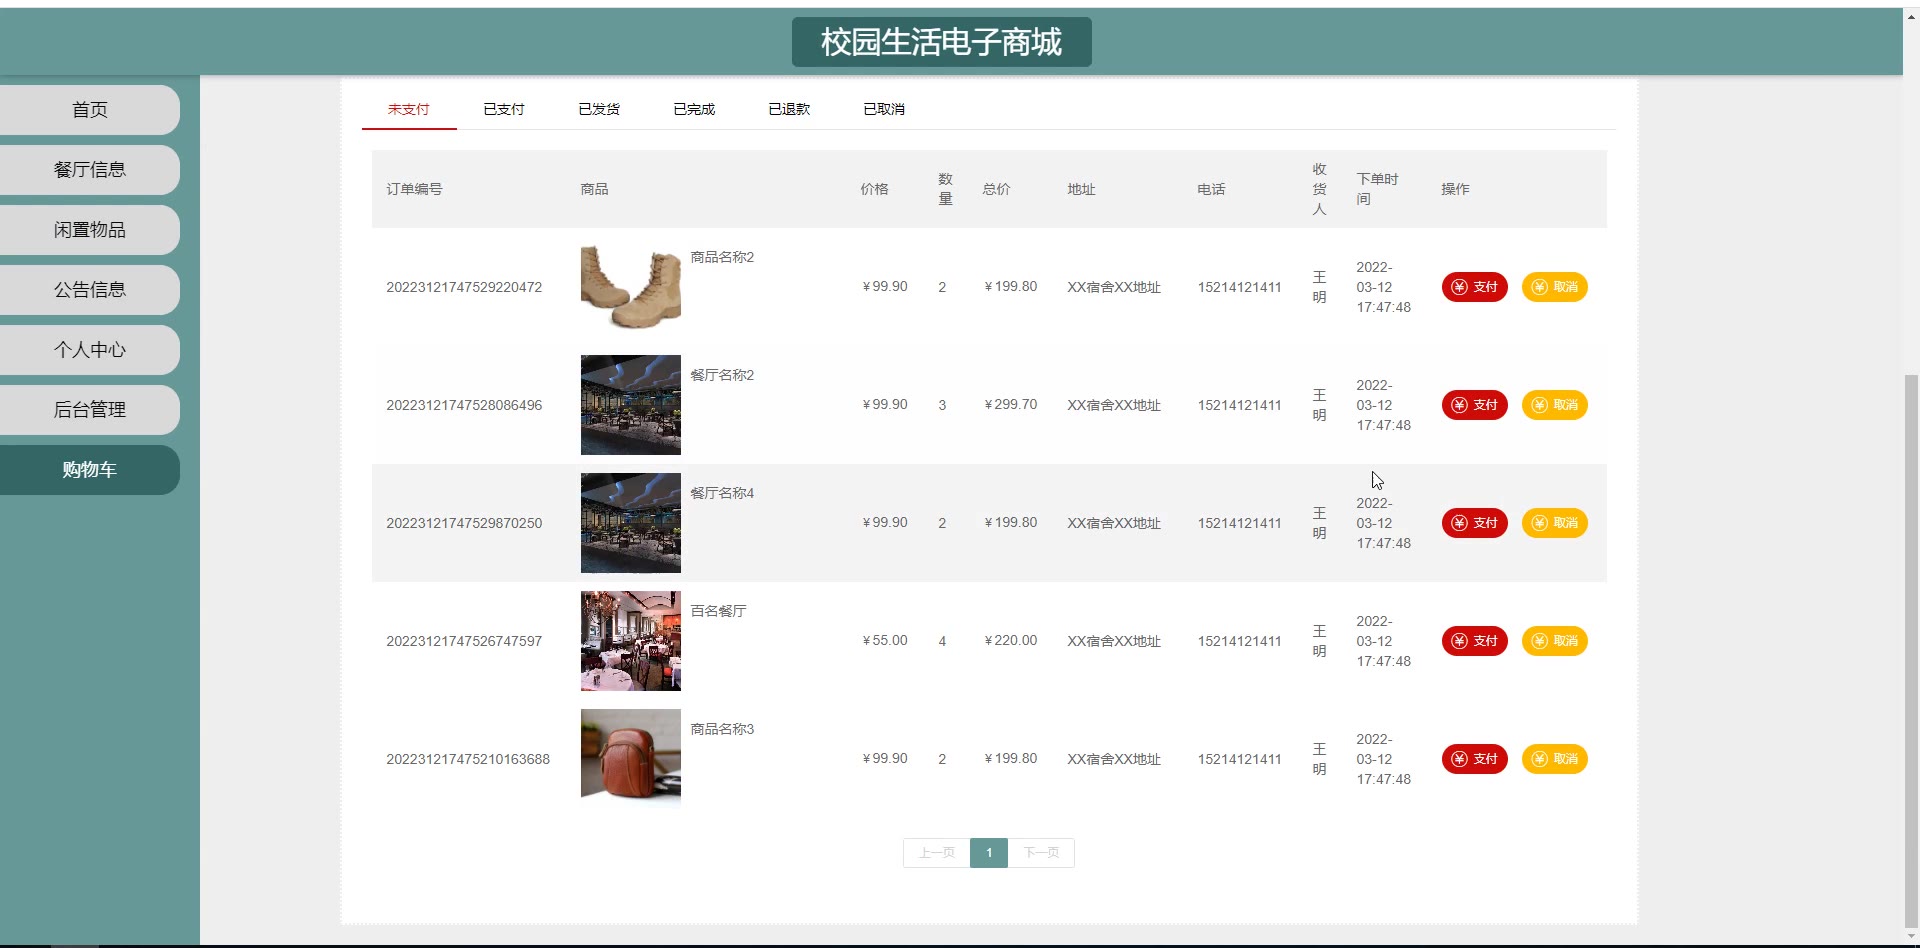Click unit price ¥55.00
The height and width of the screenshot is (948, 1920).
[884, 640]
